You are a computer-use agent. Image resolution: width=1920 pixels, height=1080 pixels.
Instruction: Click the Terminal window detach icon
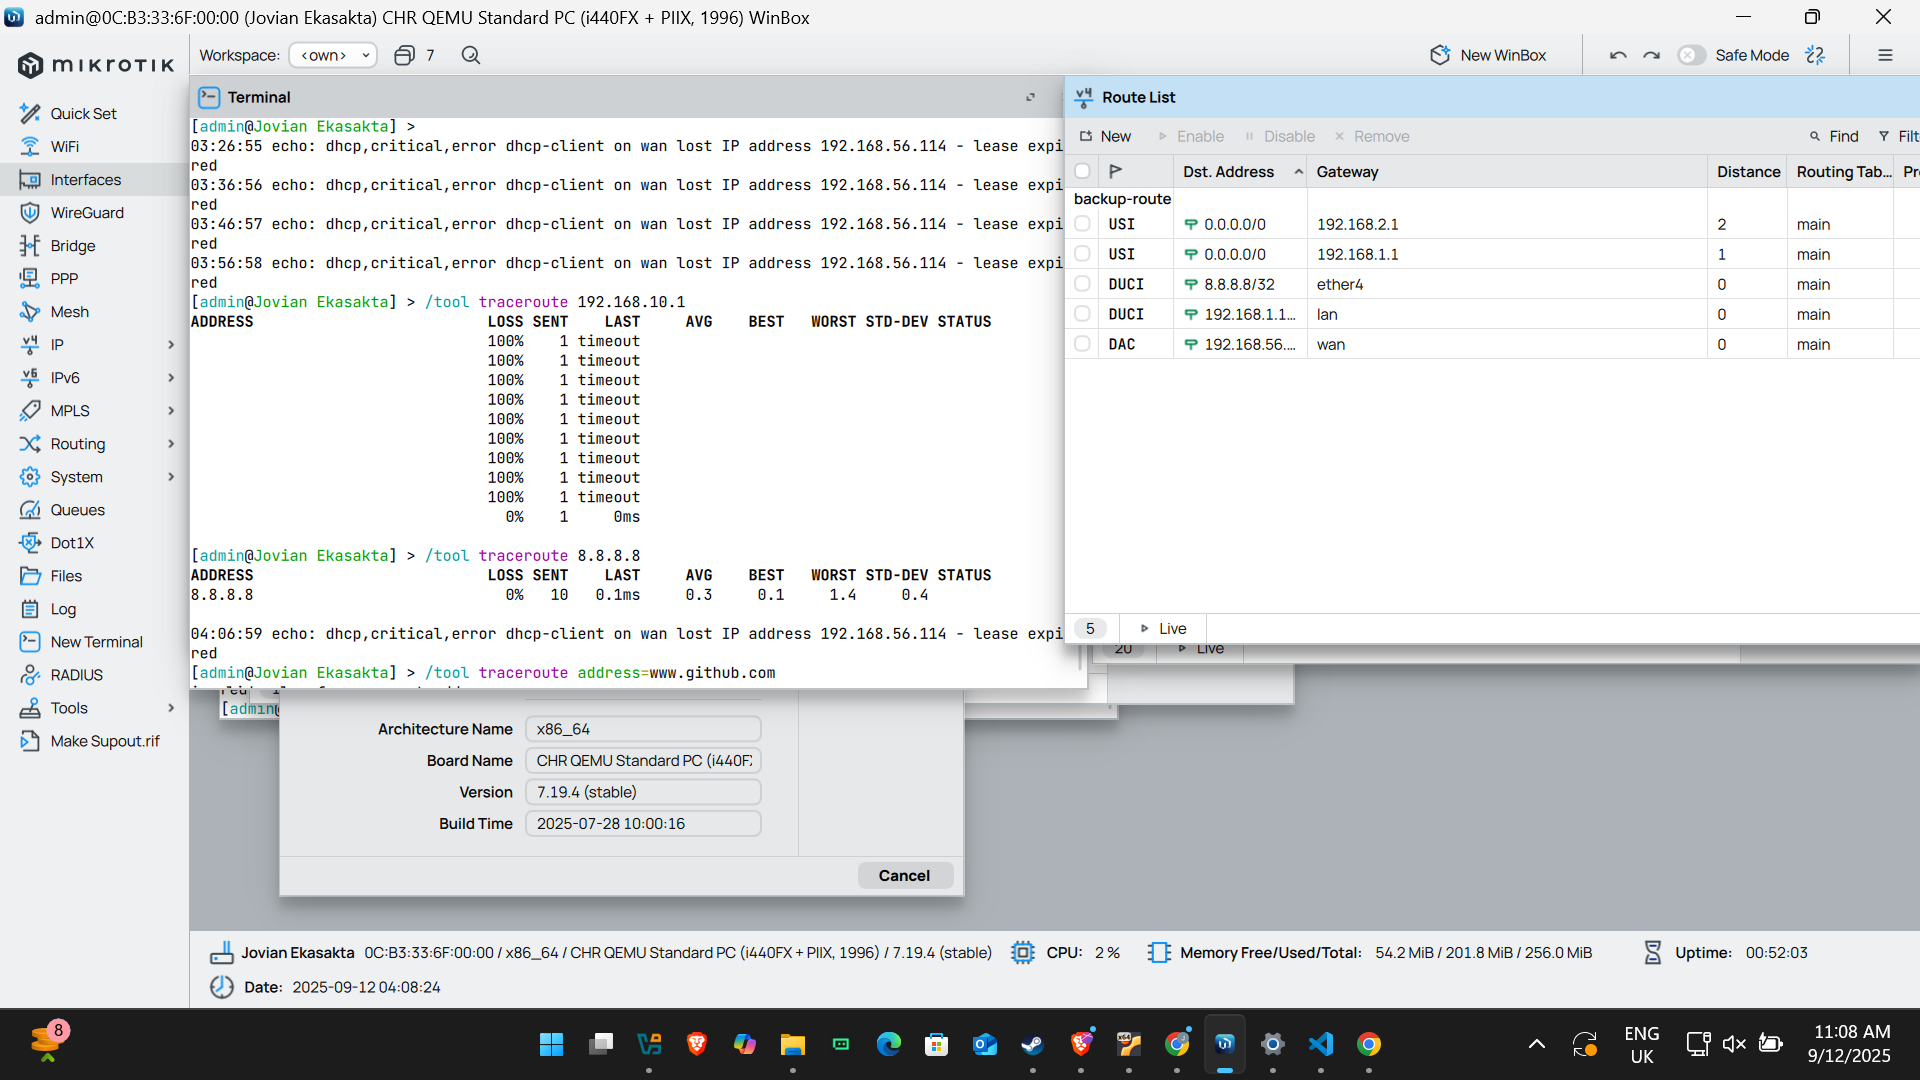[x=1030, y=97]
